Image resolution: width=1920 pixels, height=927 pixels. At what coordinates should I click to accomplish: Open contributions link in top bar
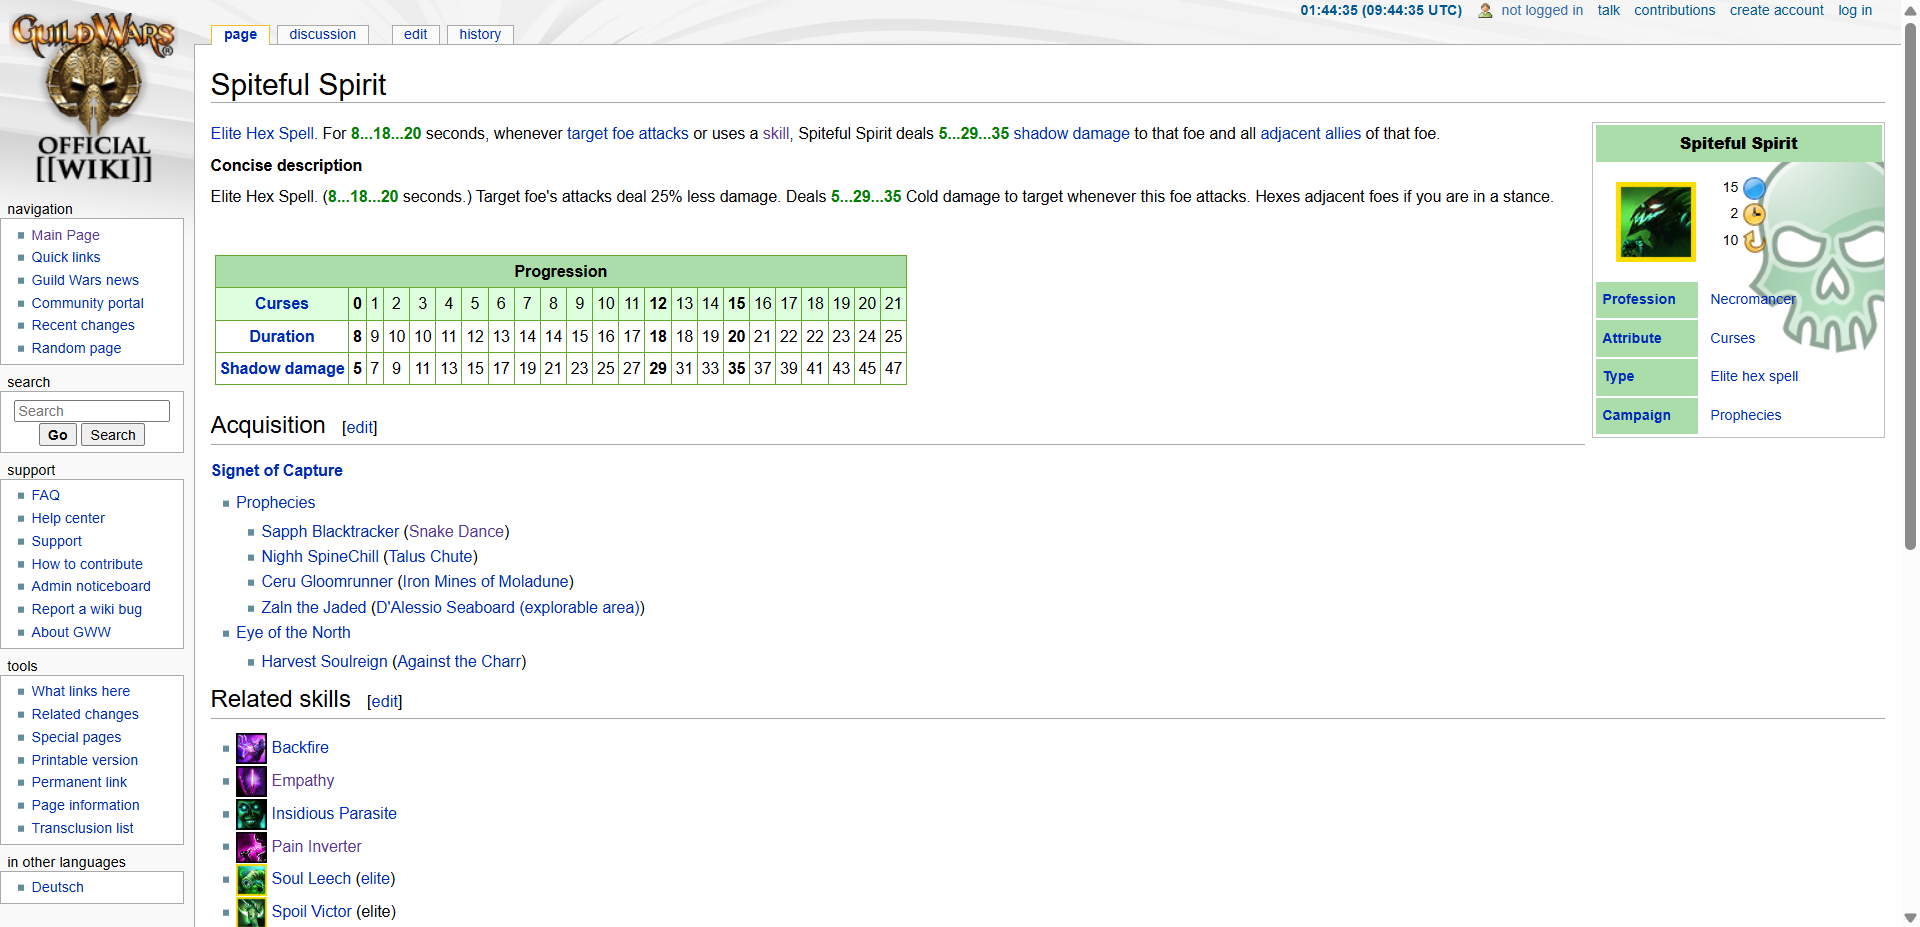tap(1674, 10)
